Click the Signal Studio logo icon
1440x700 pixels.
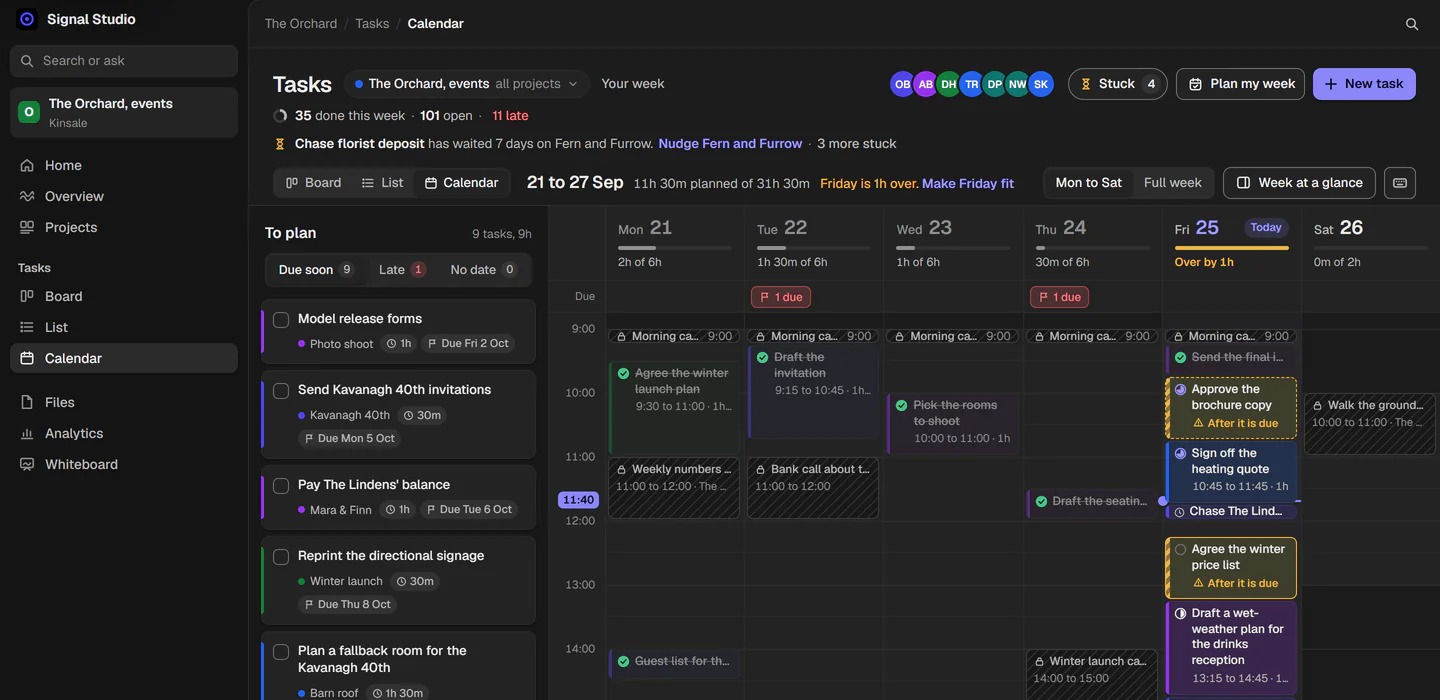coord(27,19)
